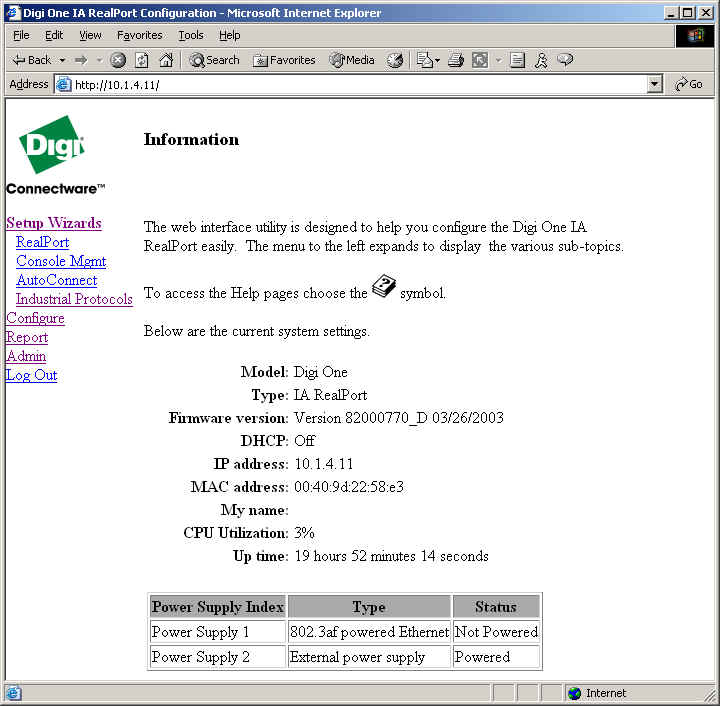Image resolution: width=720 pixels, height=706 pixels.
Task: Click the Print icon in toolbar
Action: (x=456, y=60)
